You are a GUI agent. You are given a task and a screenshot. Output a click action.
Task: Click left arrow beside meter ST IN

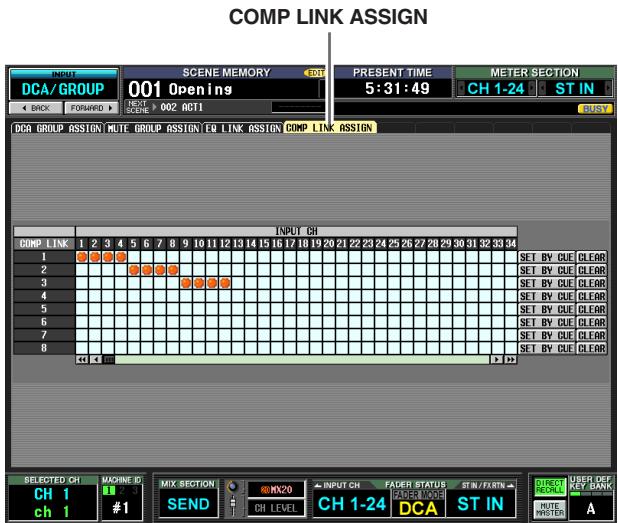click(x=542, y=88)
